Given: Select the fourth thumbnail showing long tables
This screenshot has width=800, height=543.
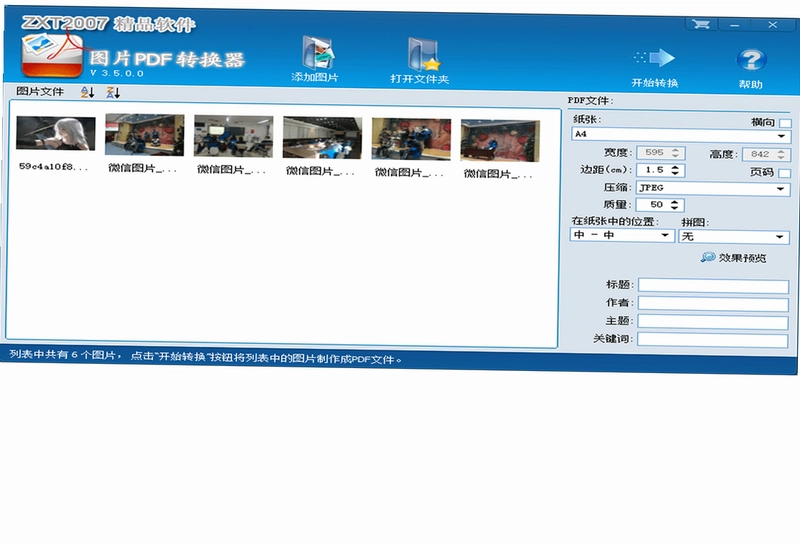Looking at the screenshot, I should (322, 138).
